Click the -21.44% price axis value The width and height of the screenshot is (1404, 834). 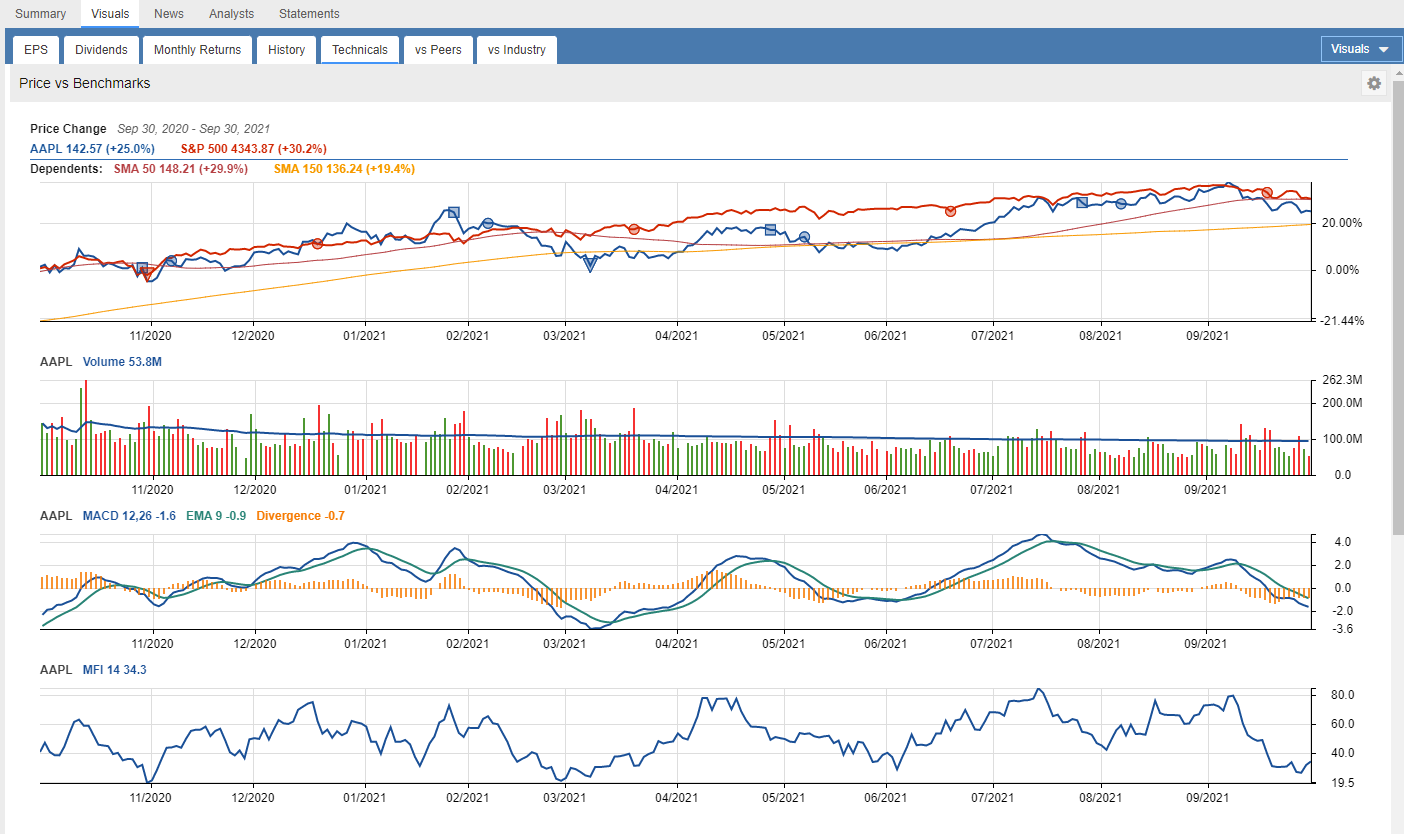click(1343, 321)
